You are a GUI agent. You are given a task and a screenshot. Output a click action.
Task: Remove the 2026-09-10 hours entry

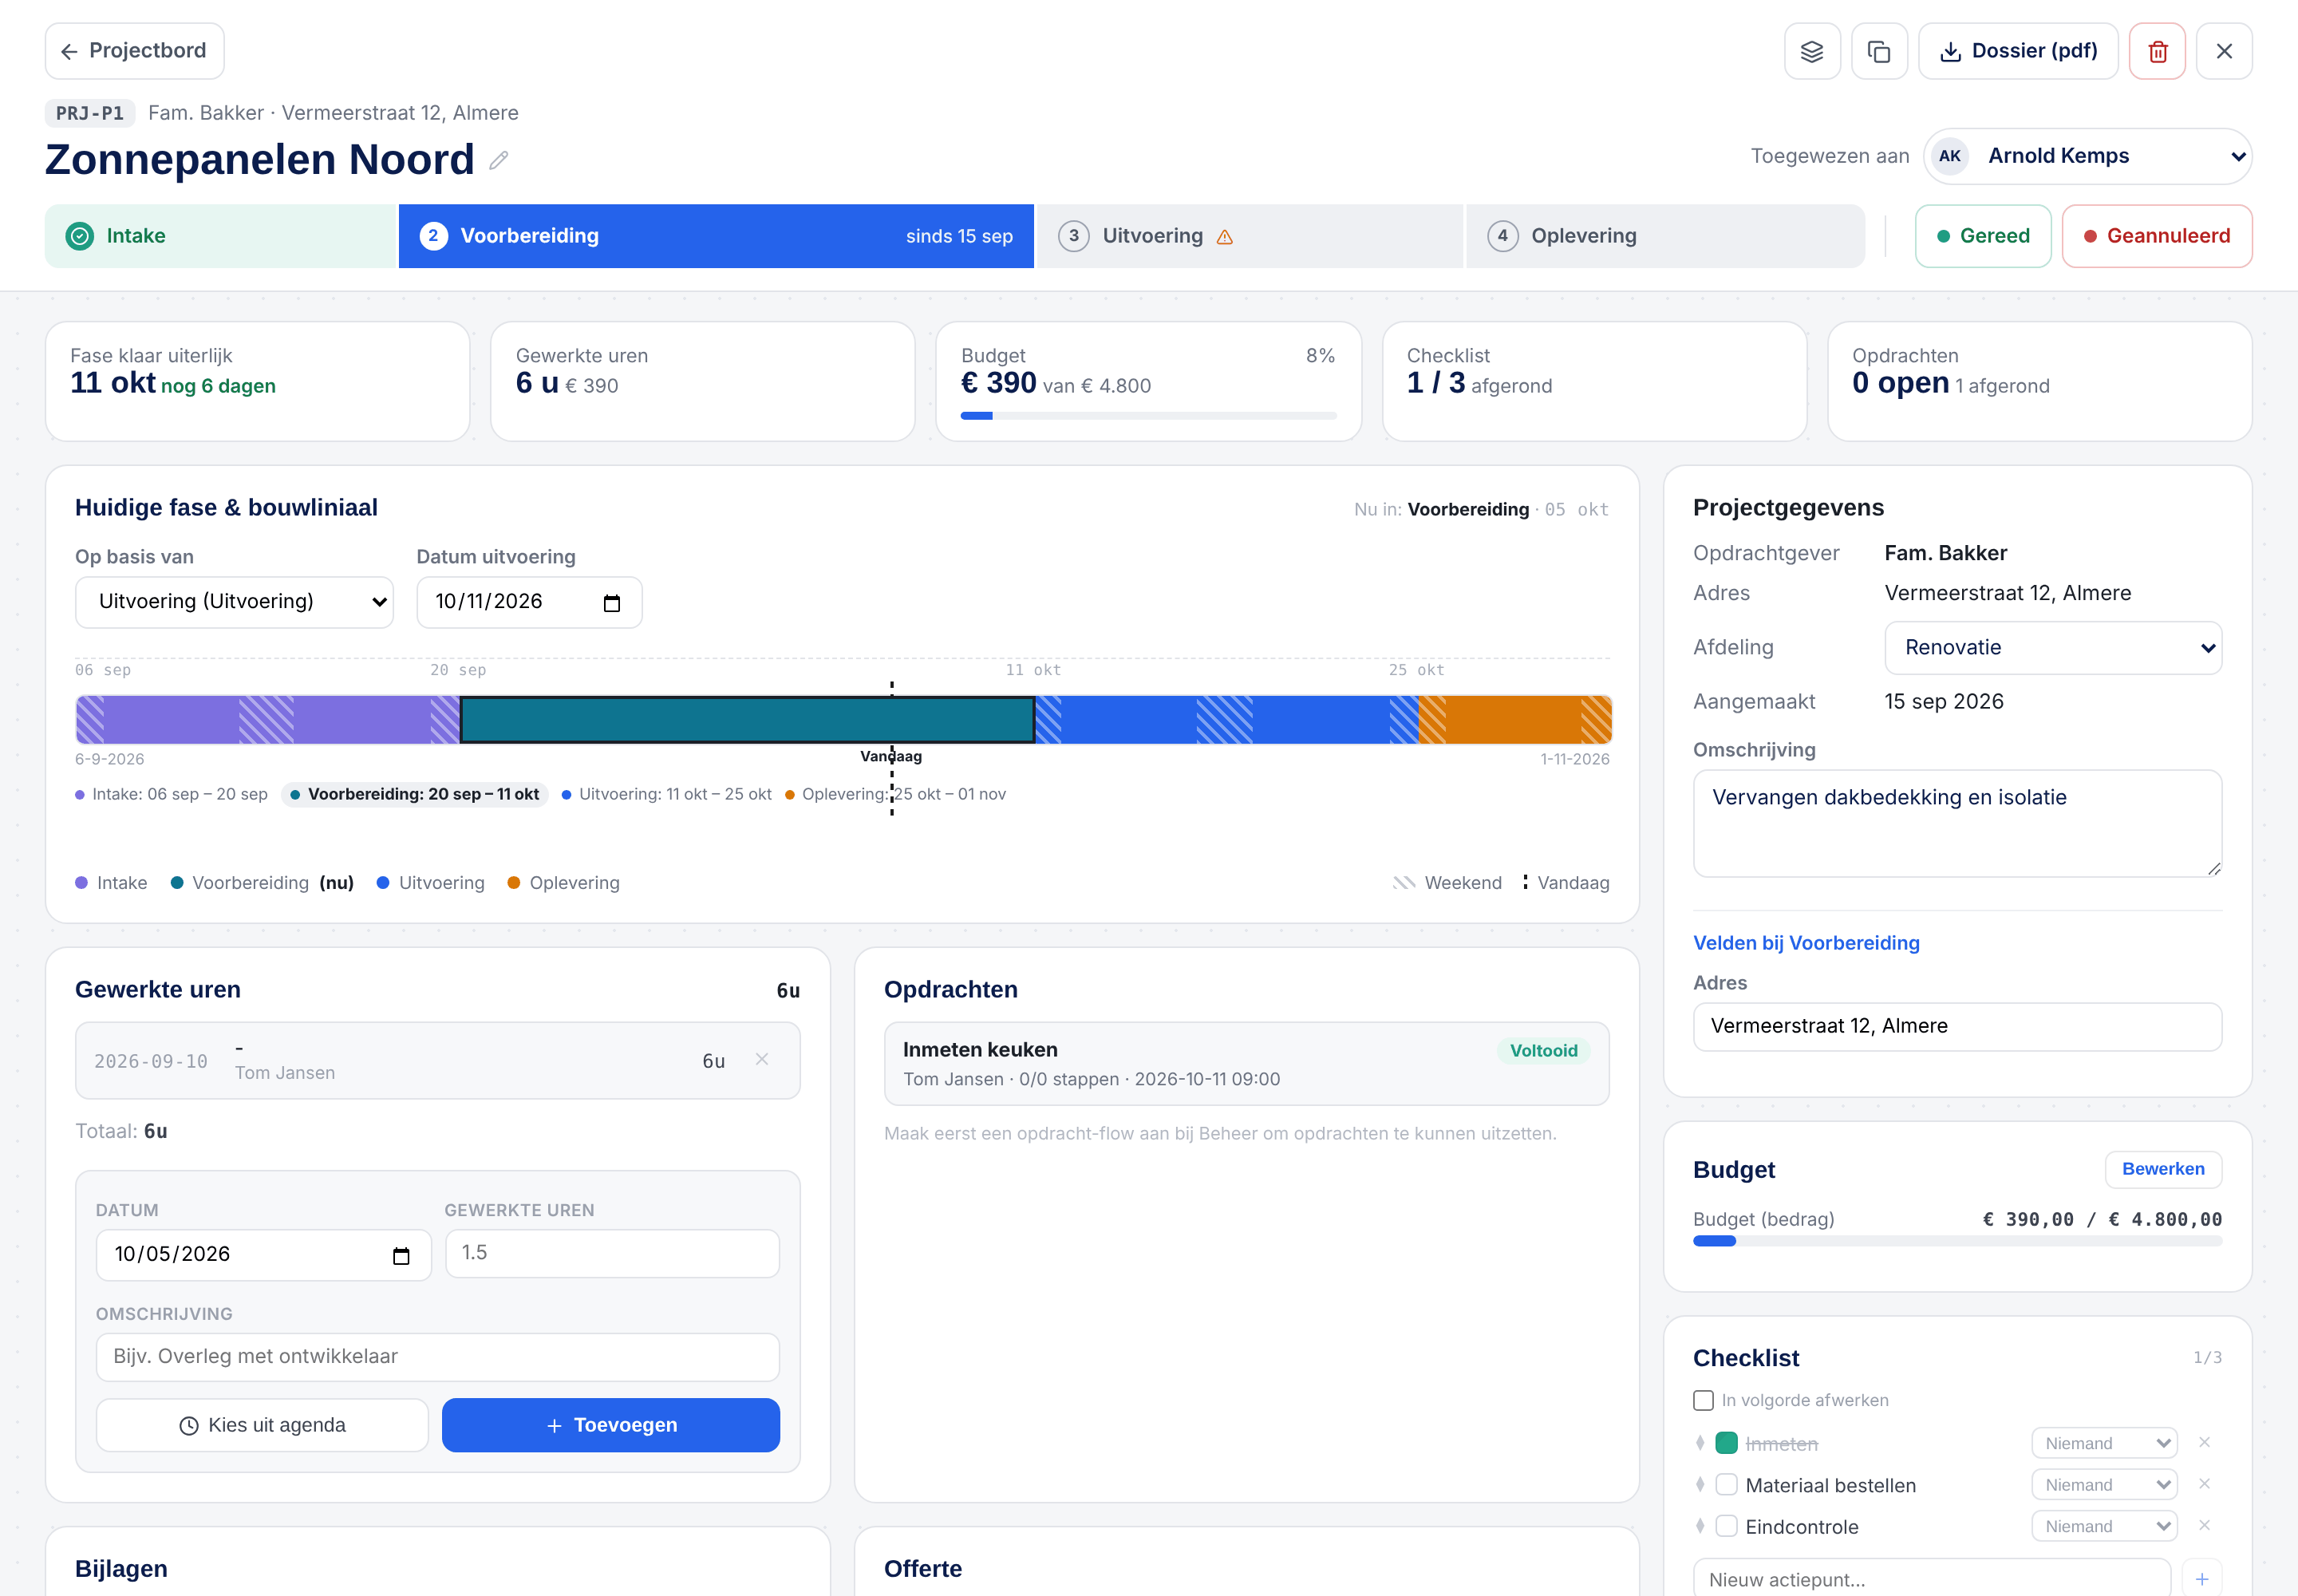(762, 1059)
